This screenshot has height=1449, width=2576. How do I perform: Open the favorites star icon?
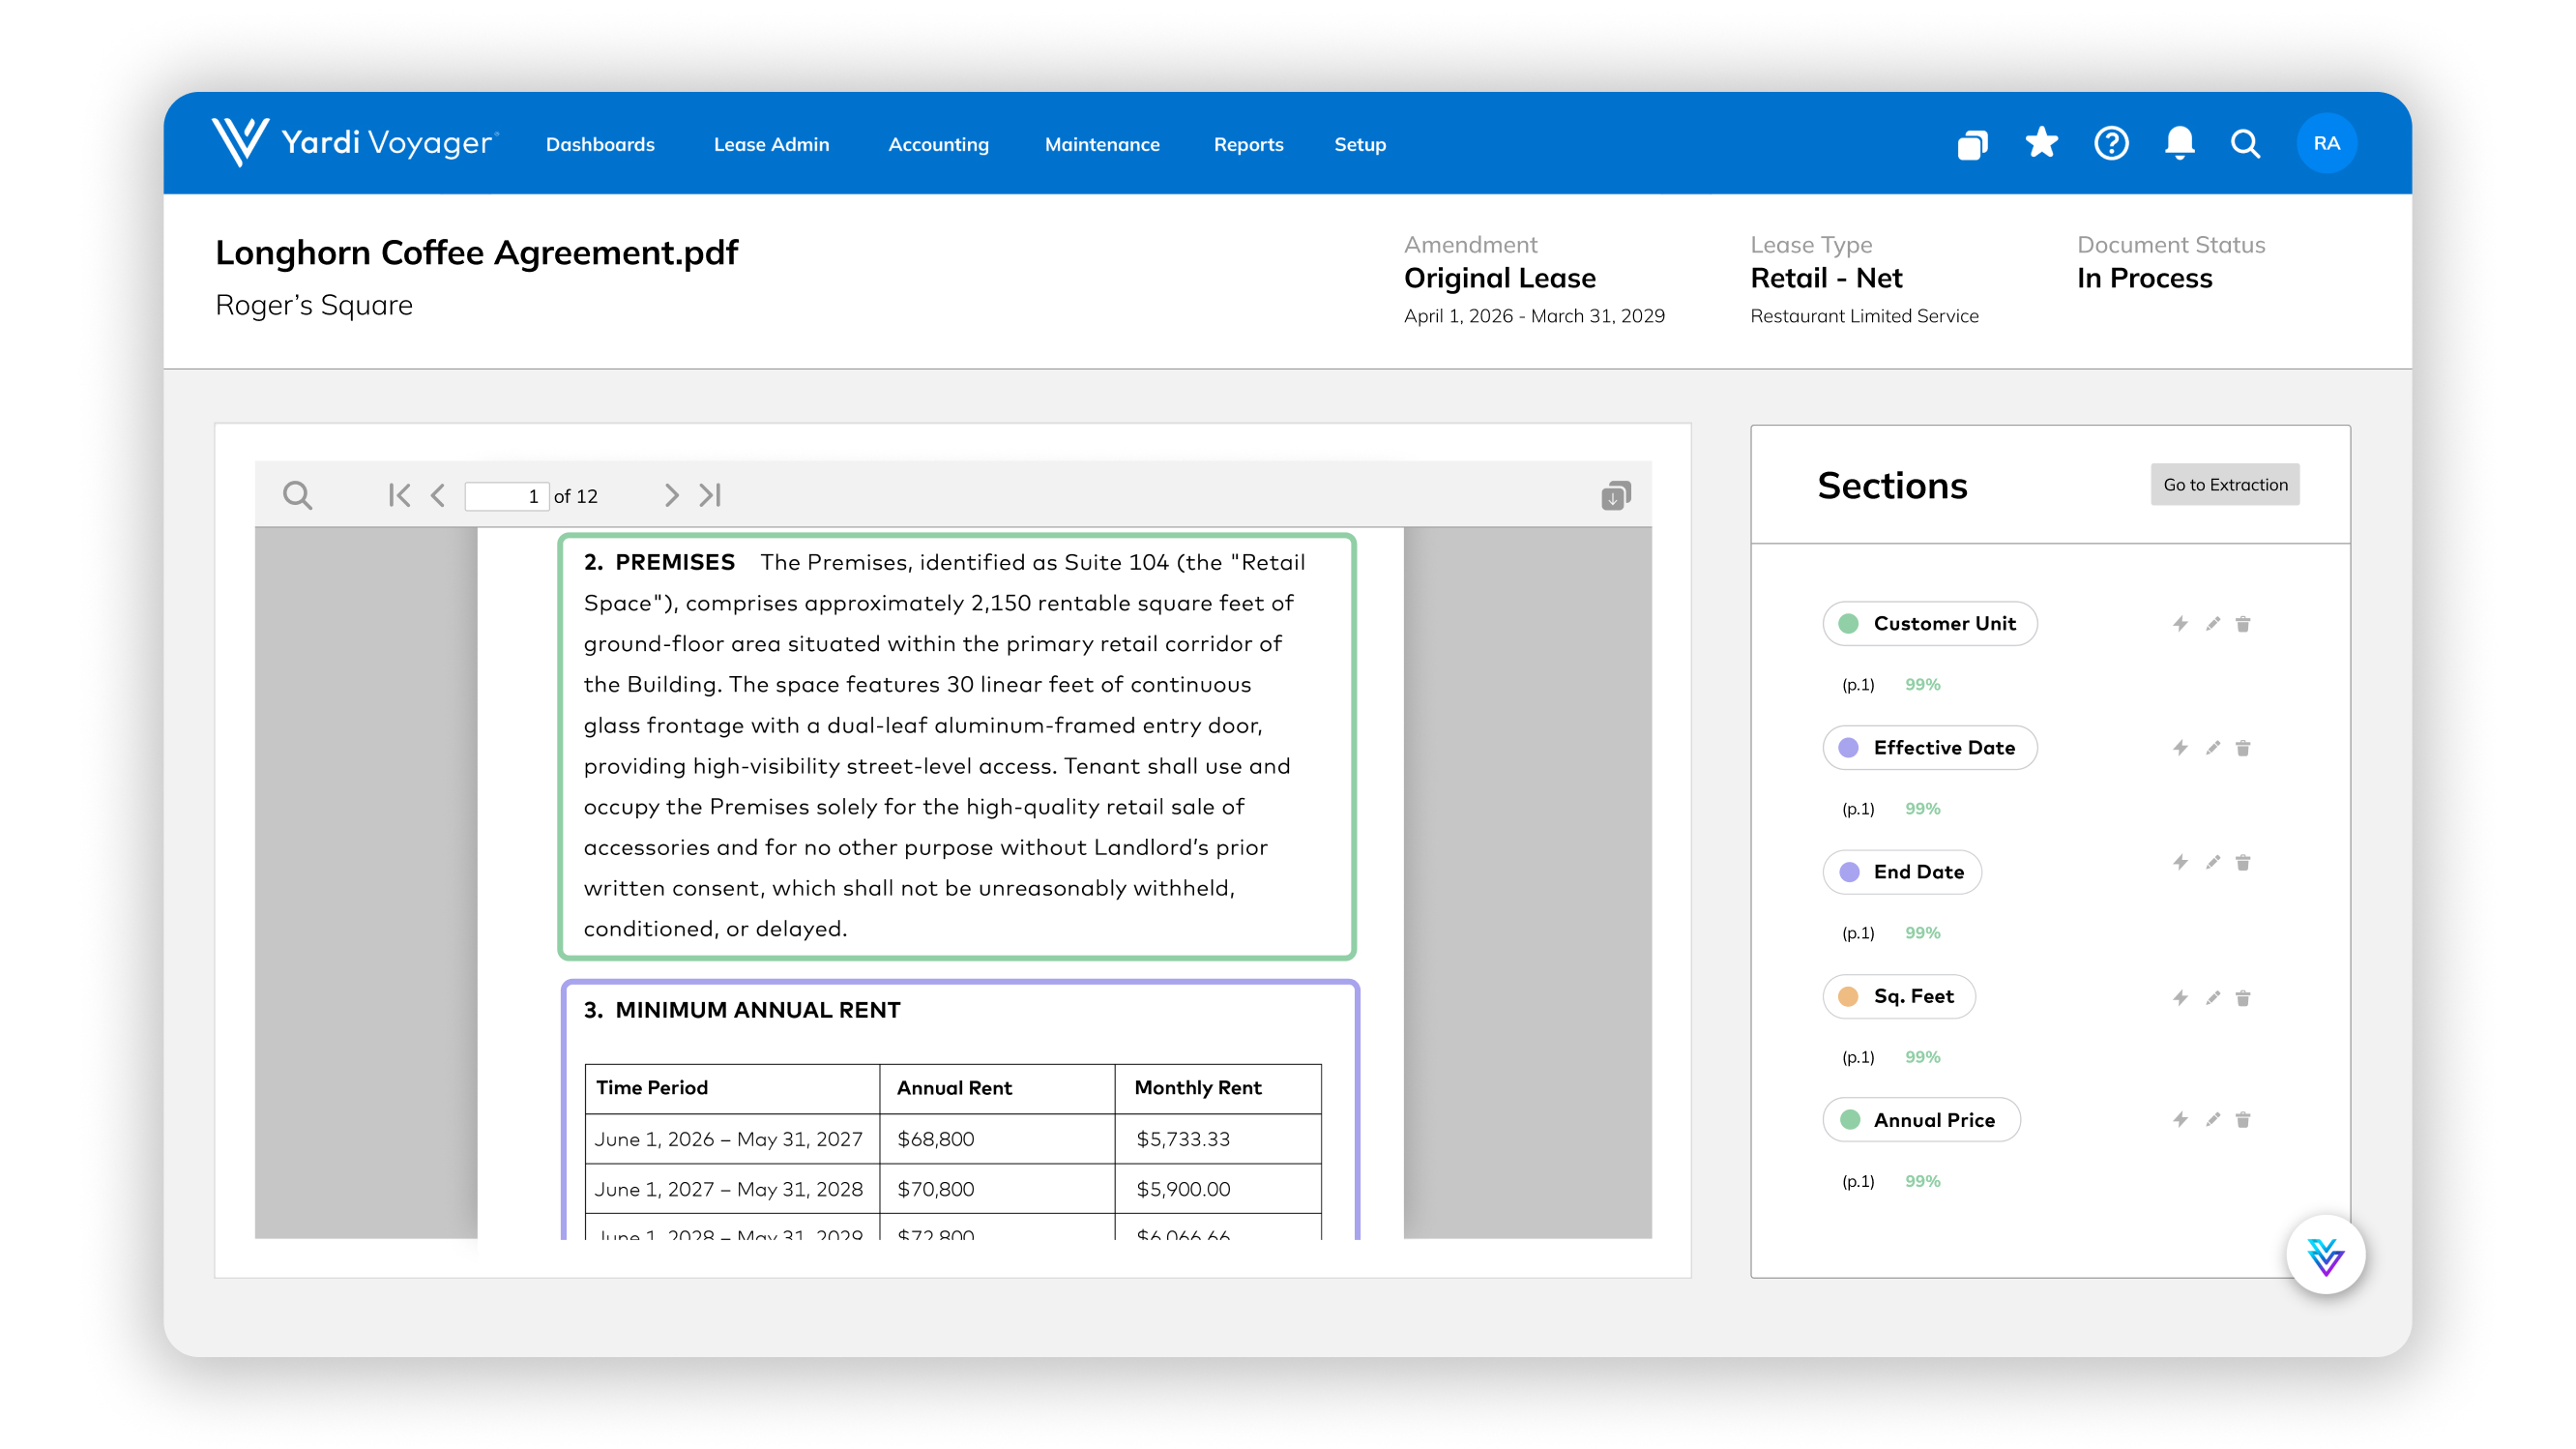tap(2041, 144)
